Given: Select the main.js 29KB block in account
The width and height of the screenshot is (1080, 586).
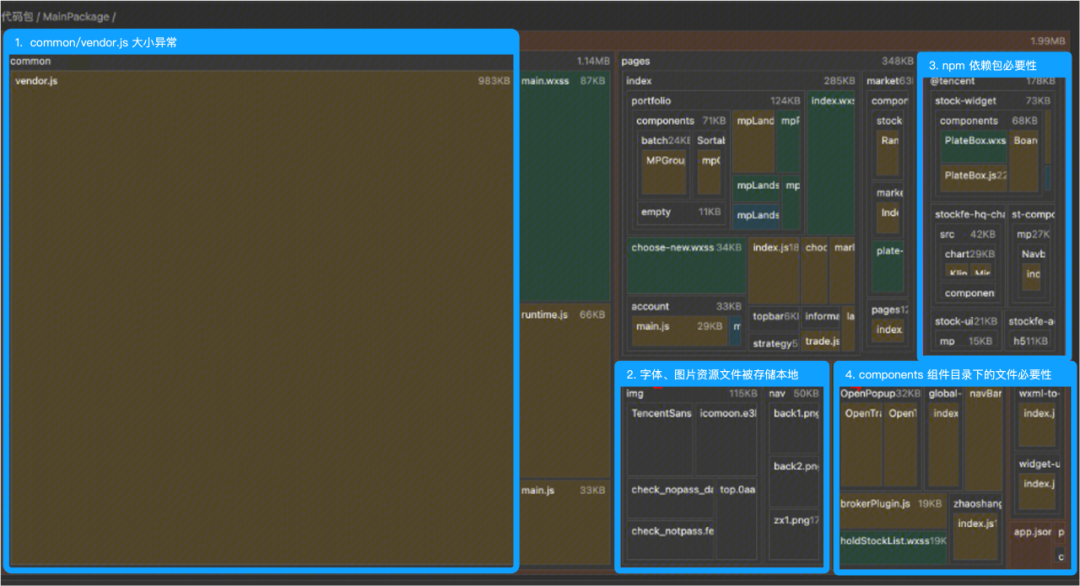Looking at the screenshot, I should [679, 331].
